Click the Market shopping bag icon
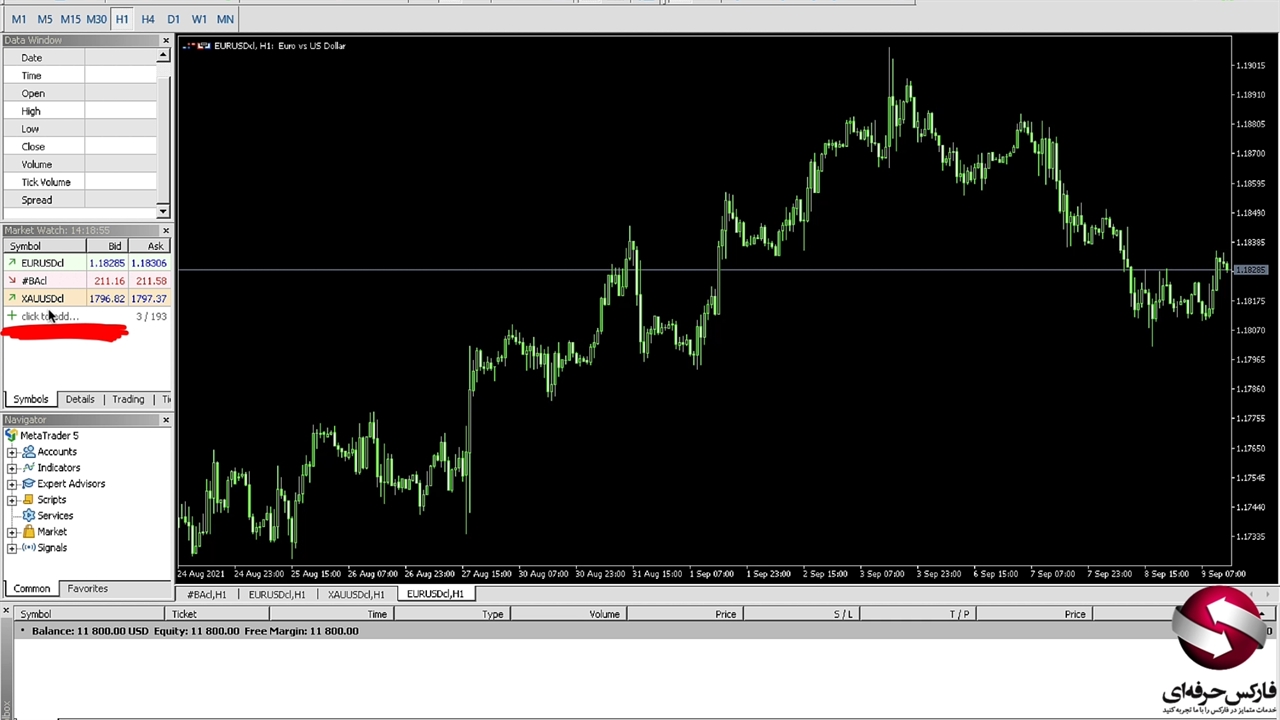This screenshot has height=720, width=1280. pos(28,532)
